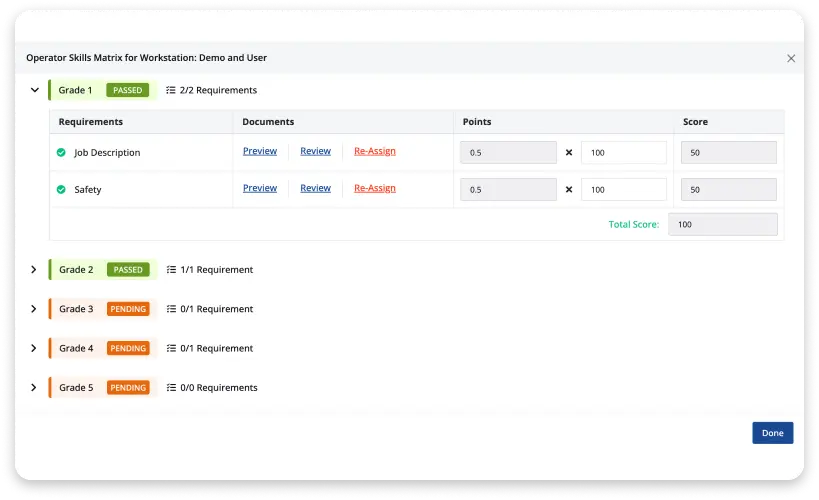Expand the Grade 3 section
The image size is (819, 500).
coord(34,309)
